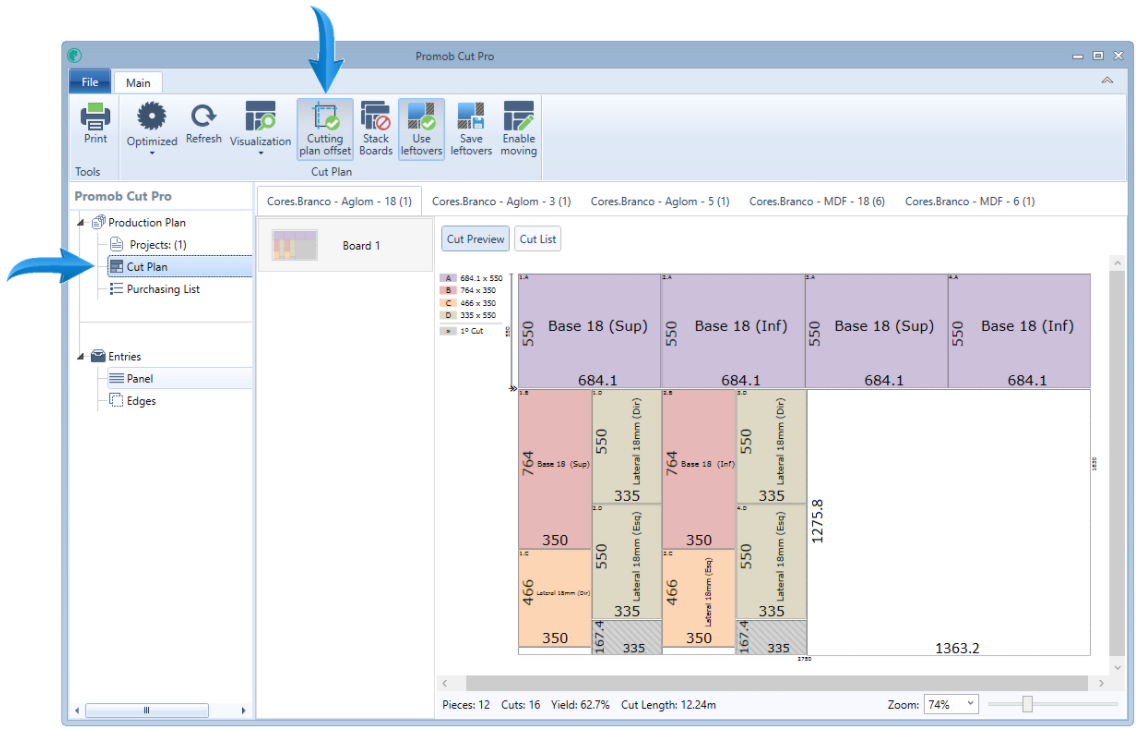Click legend swatch A 684.1 x 550
This screenshot has width=1136, height=730.
pos(448,278)
